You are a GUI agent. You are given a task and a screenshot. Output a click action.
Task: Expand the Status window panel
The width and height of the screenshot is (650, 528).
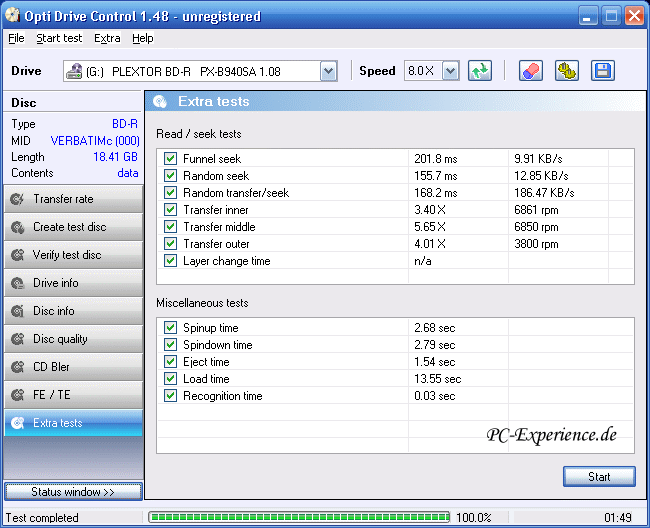(72, 492)
